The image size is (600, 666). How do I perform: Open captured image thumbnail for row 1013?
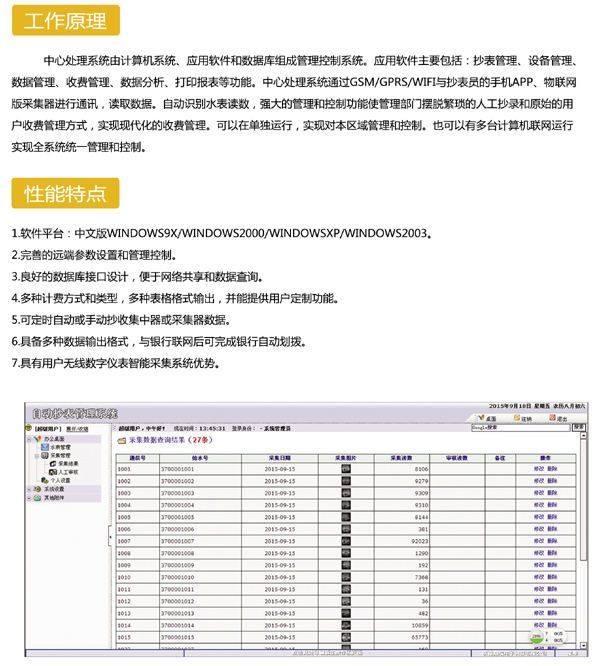tap(346, 613)
